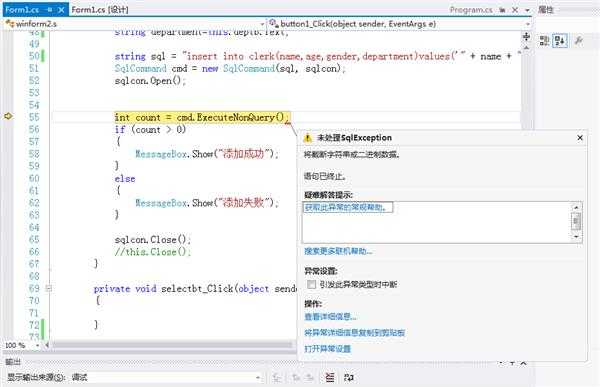Pin the Form1.cs editor tab

[x=50, y=10]
